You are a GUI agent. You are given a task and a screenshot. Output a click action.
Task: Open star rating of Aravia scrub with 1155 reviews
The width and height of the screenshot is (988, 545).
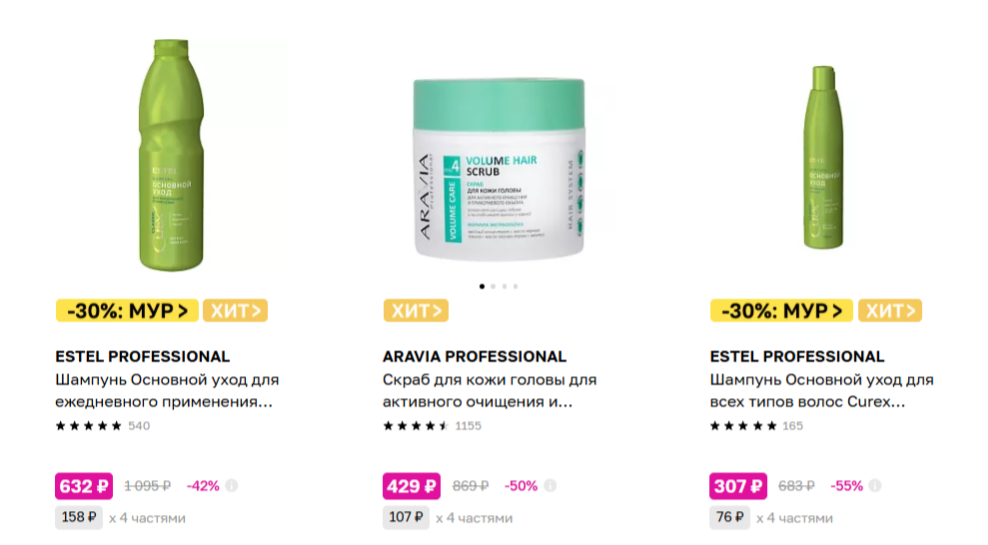(x=416, y=426)
